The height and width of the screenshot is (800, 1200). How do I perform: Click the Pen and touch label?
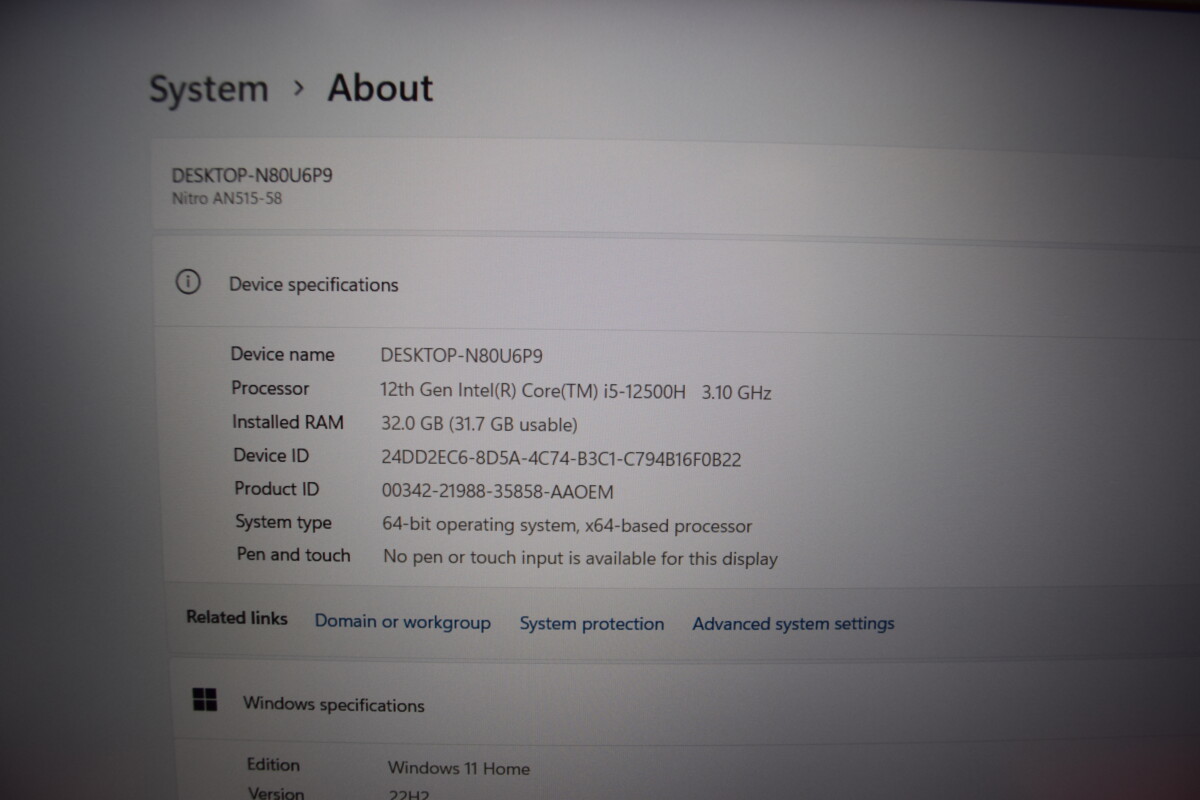coord(293,555)
